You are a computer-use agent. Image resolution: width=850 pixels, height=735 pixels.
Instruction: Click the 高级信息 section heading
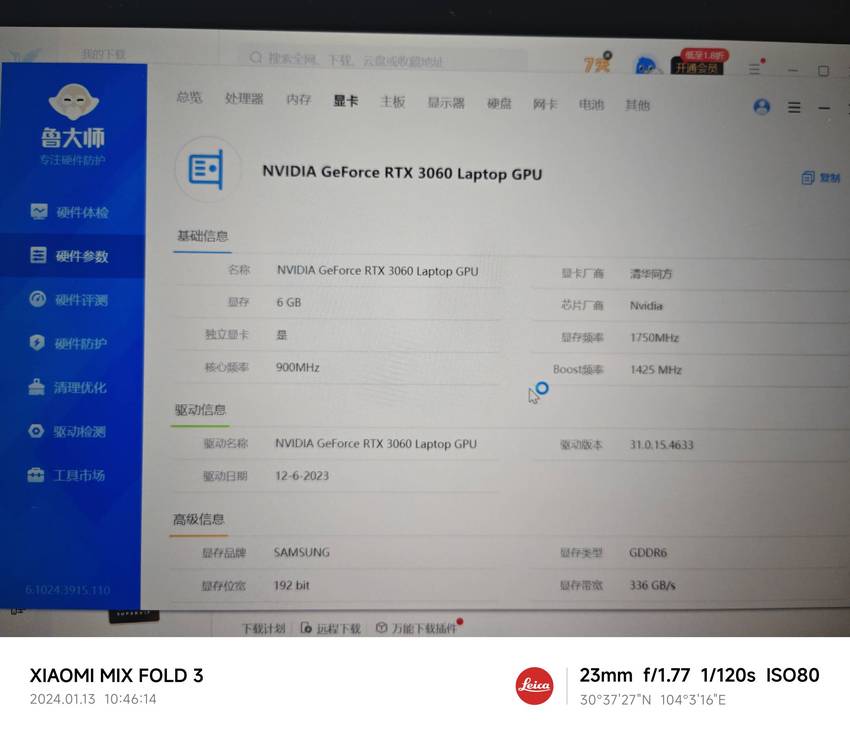coord(198,519)
